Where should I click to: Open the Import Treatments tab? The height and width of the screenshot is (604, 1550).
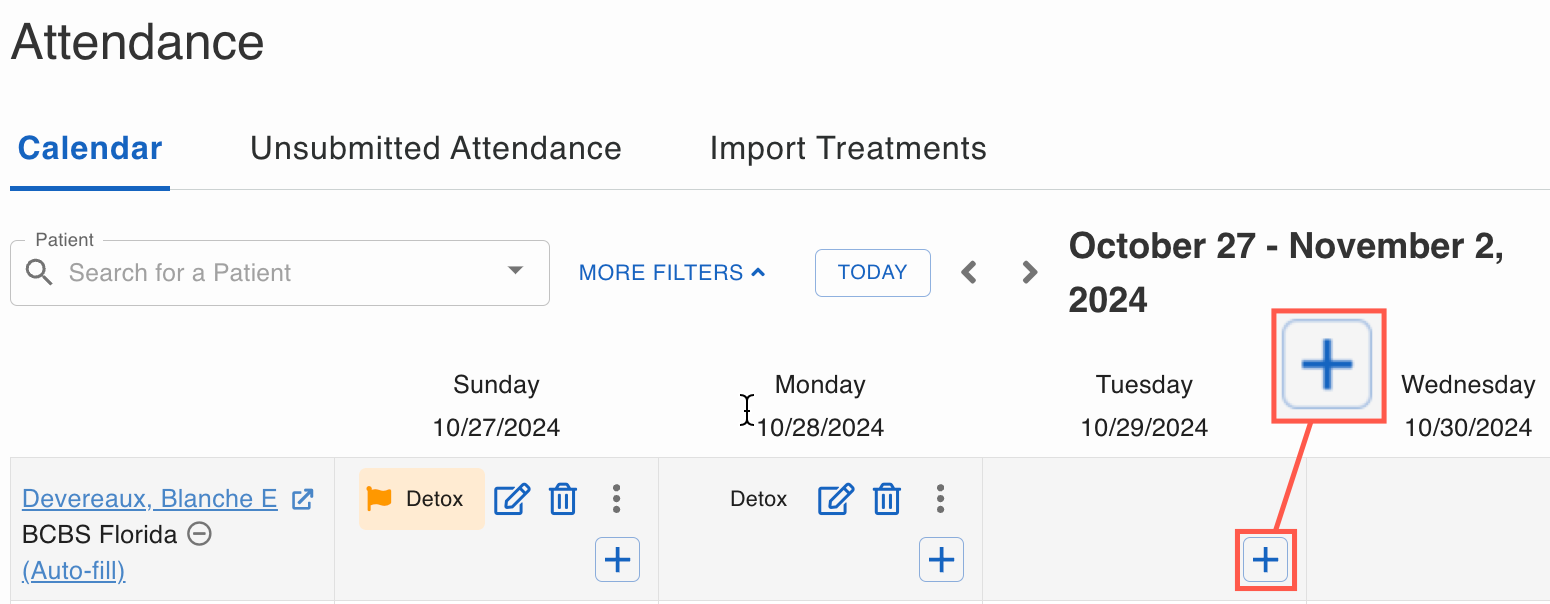pos(848,148)
